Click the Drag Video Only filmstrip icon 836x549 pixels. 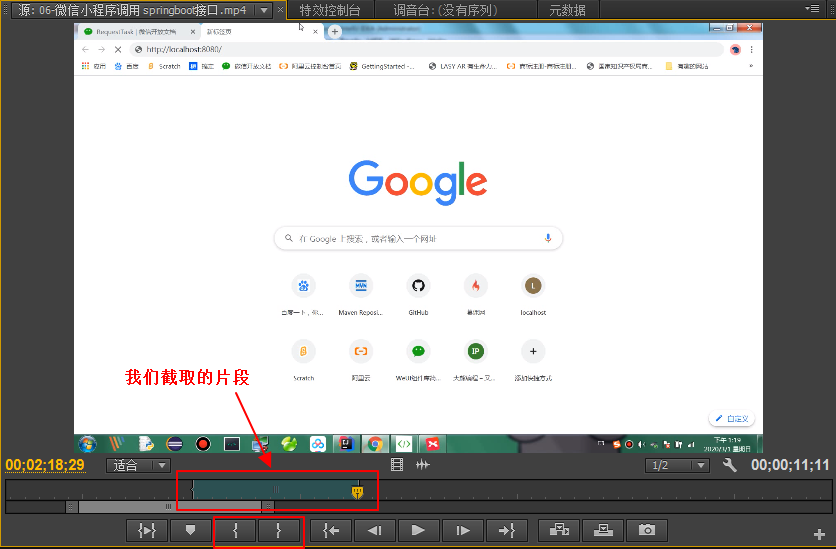pyautogui.click(x=397, y=465)
